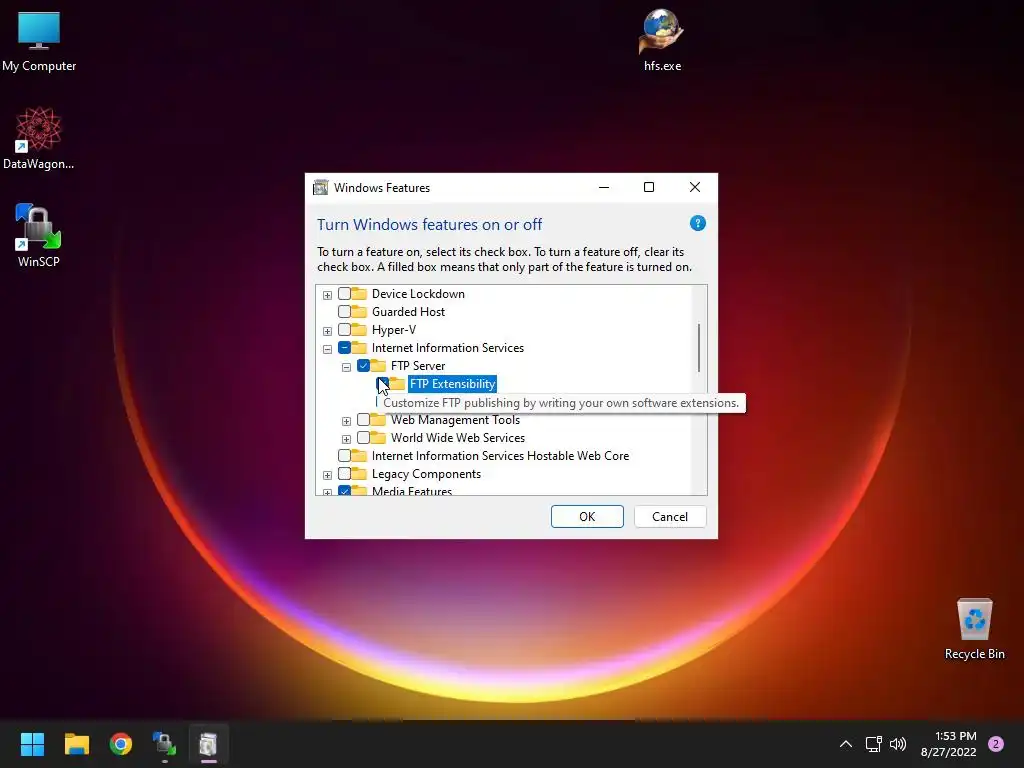Expand the Hyper-V node
Viewport: 1024px width, 768px height.
click(327, 331)
